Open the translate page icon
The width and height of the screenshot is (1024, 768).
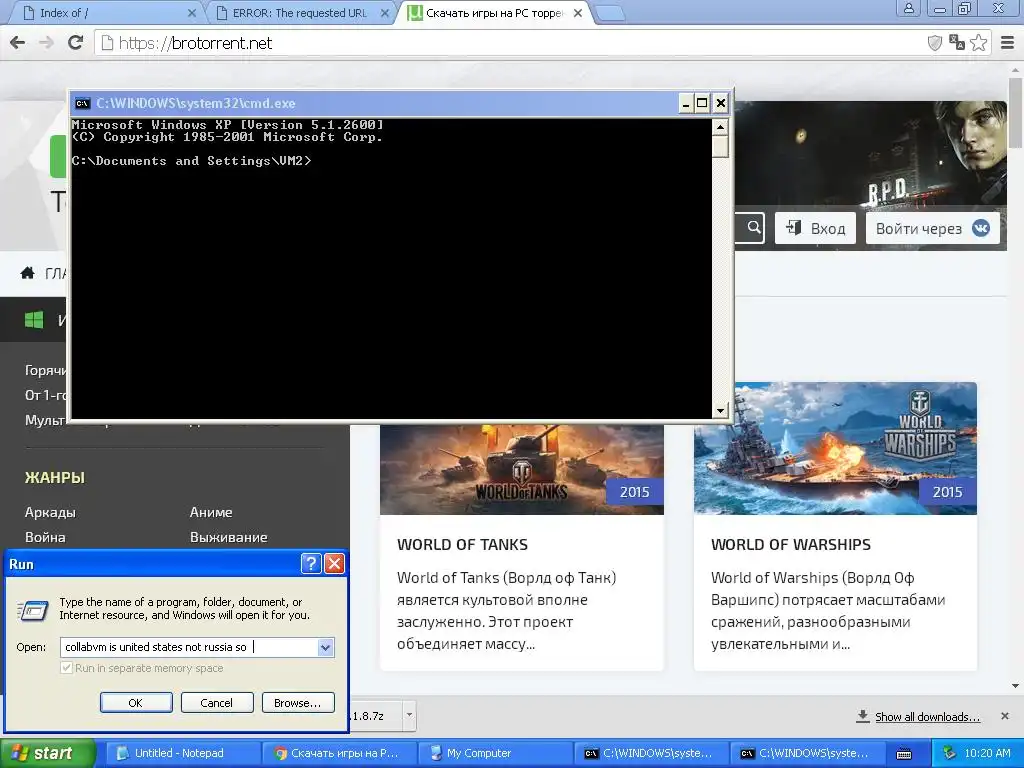pyautogui.click(x=957, y=43)
